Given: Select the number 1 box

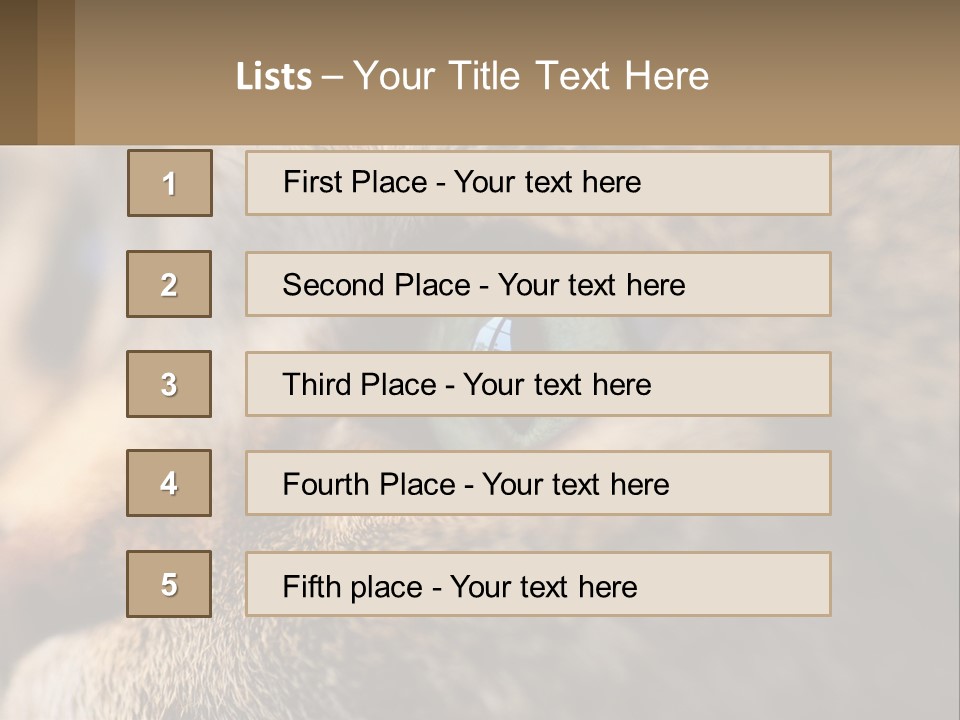Looking at the screenshot, I should pos(170,183).
